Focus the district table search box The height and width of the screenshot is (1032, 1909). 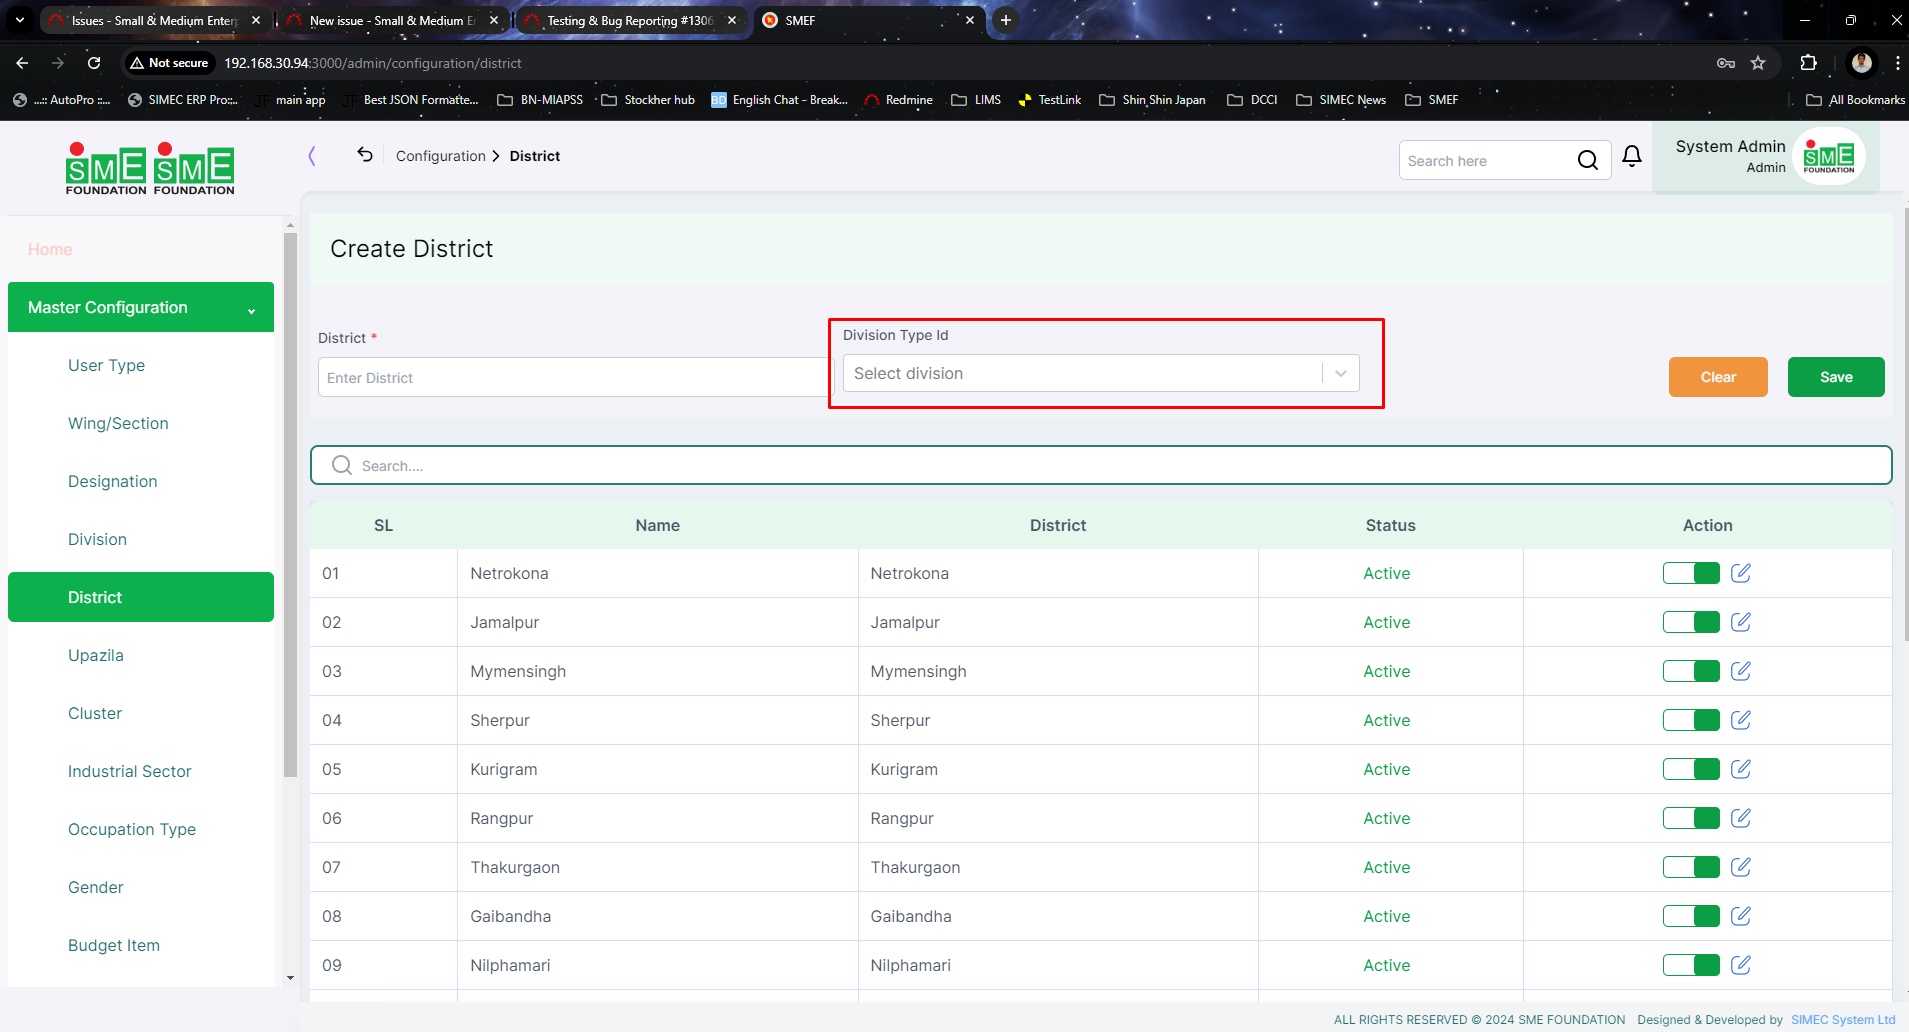click(x=1101, y=465)
